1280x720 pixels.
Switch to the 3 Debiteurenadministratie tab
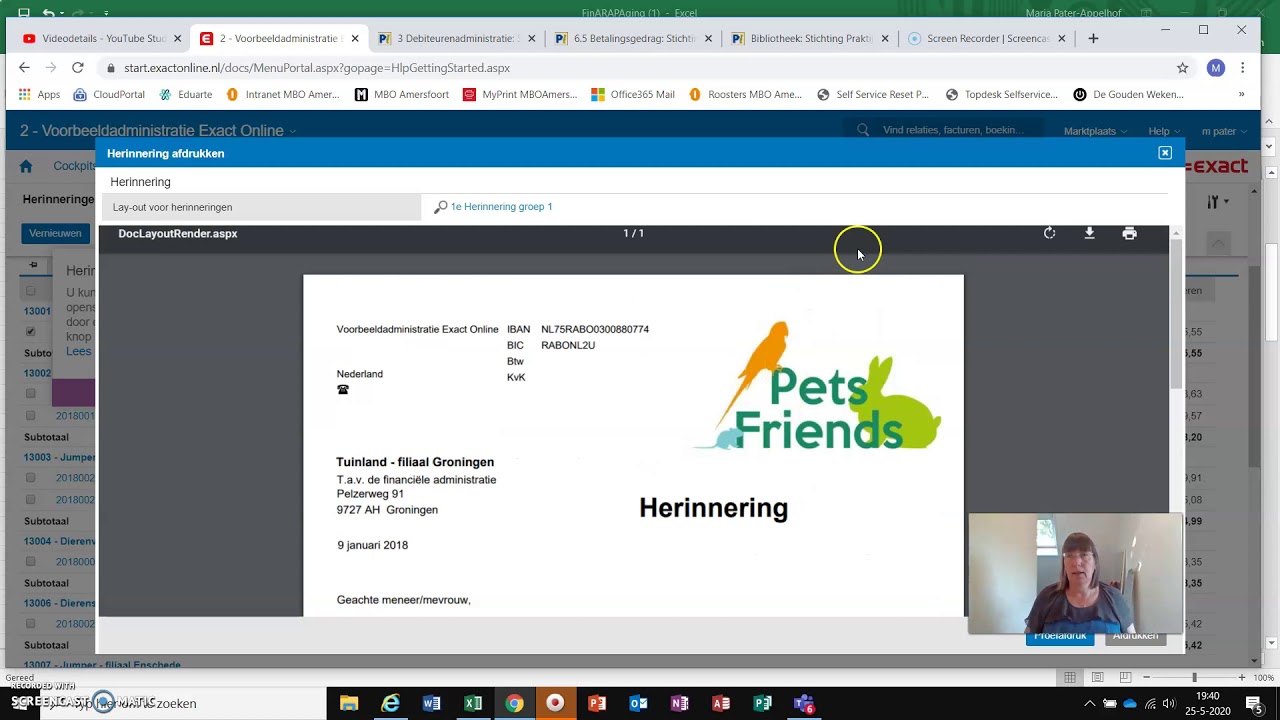click(456, 38)
